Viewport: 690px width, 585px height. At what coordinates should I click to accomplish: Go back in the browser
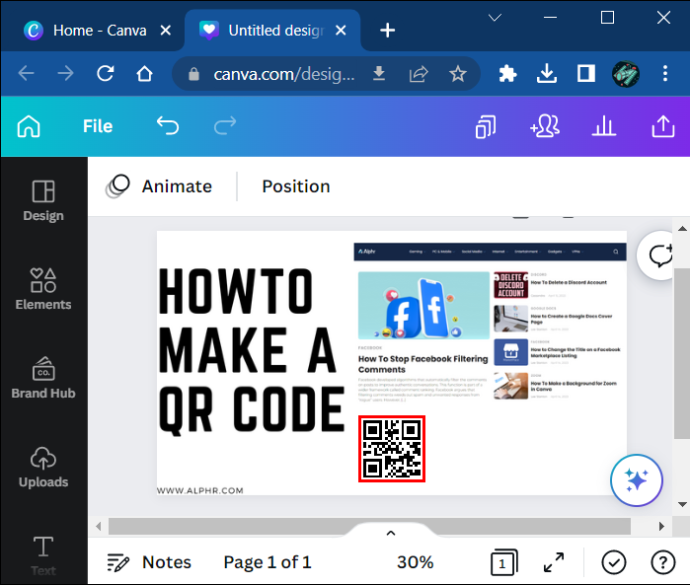[x=26, y=73]
